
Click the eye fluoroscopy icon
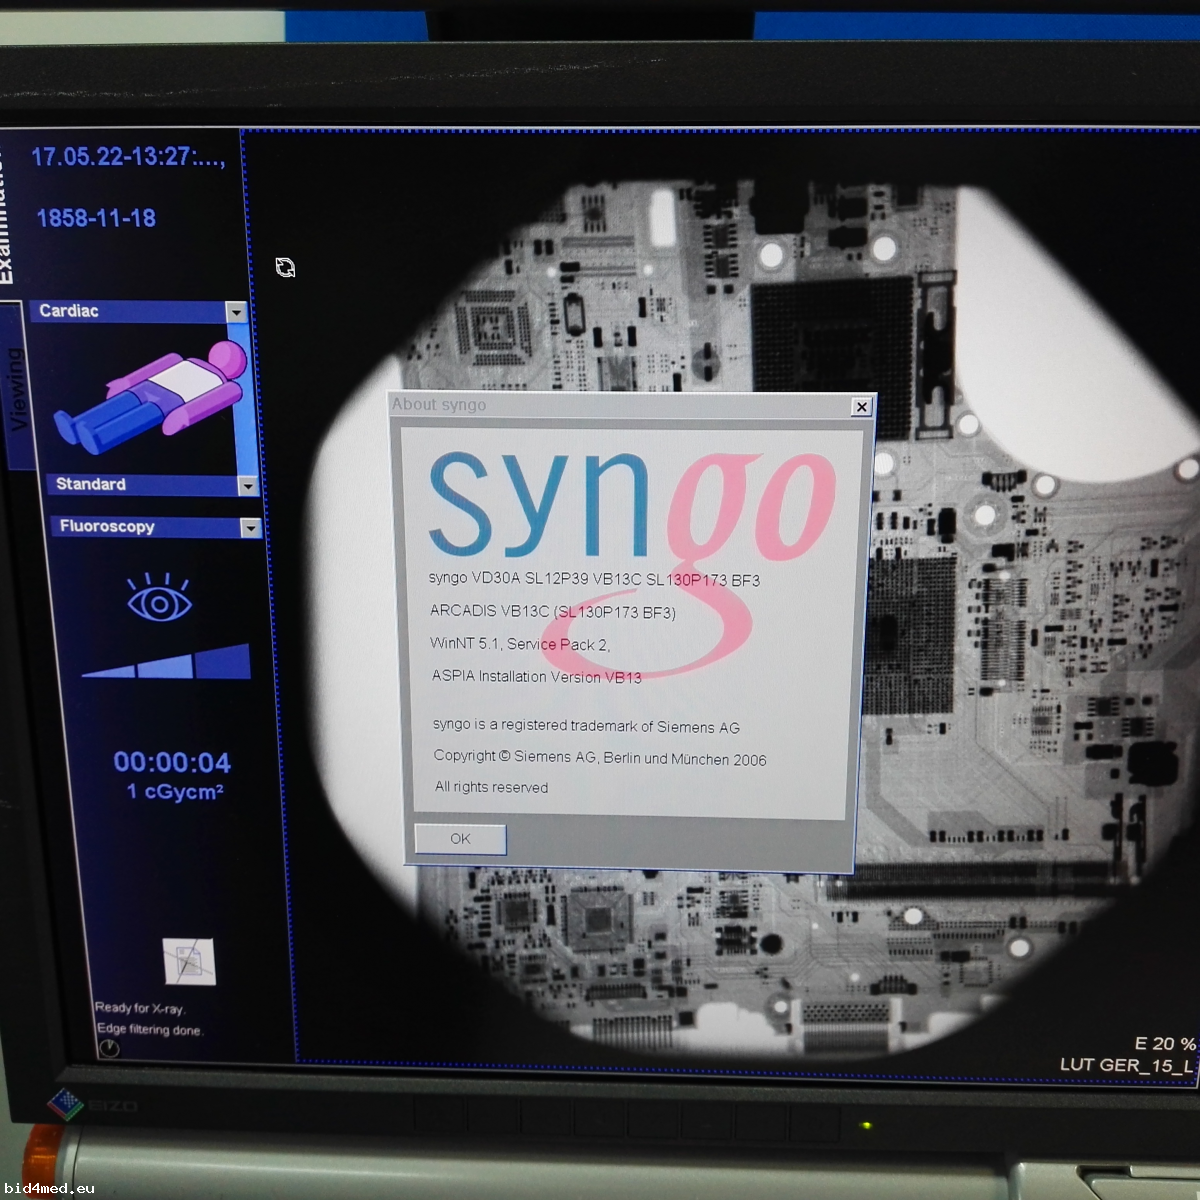click(x=159, y=598)
